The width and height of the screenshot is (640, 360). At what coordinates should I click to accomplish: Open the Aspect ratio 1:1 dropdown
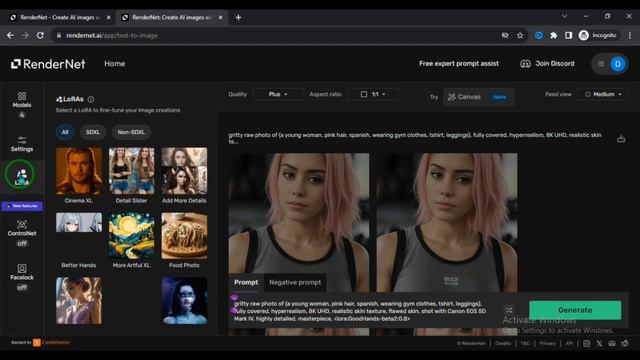tap(373, 94)
